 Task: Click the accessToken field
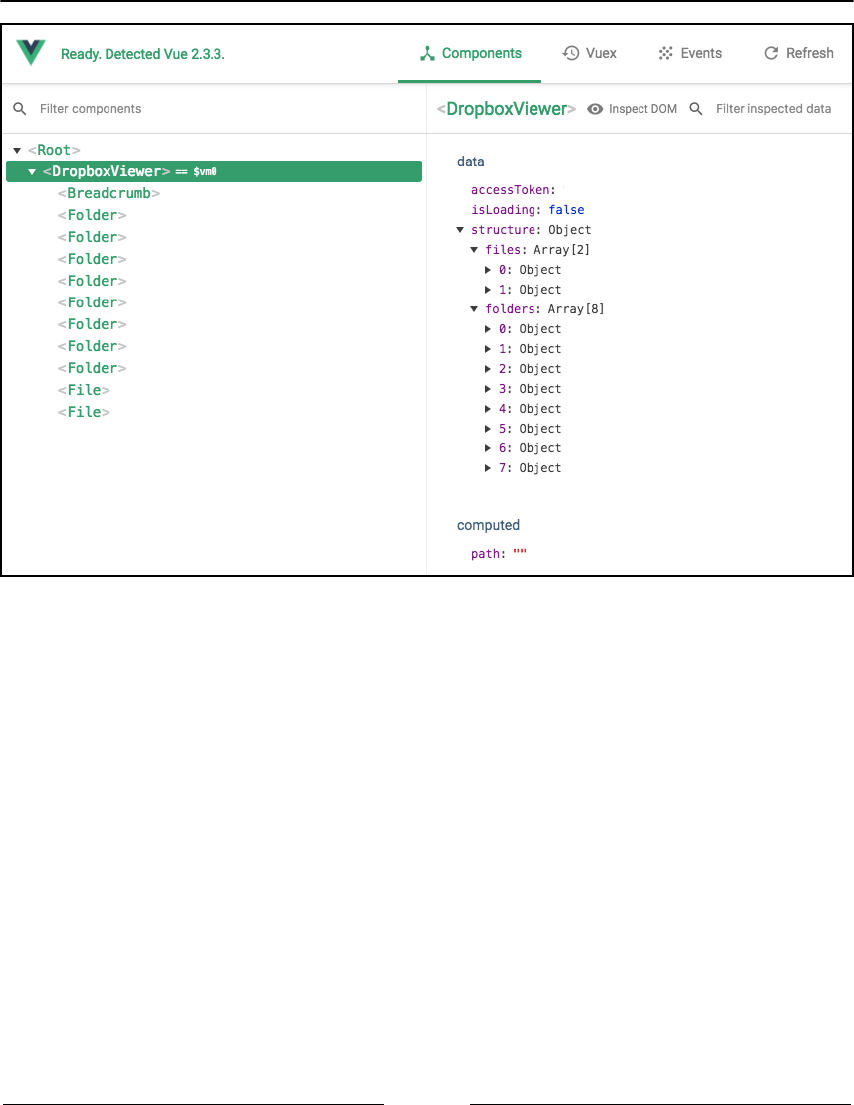click(x=514, y=190)
